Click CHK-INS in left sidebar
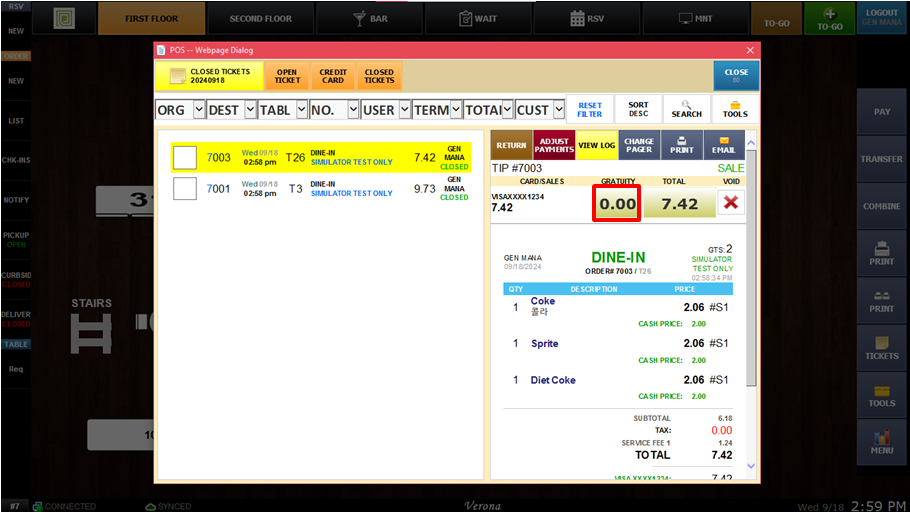This screenshot has height=512, width=910. tap(16, 160)
